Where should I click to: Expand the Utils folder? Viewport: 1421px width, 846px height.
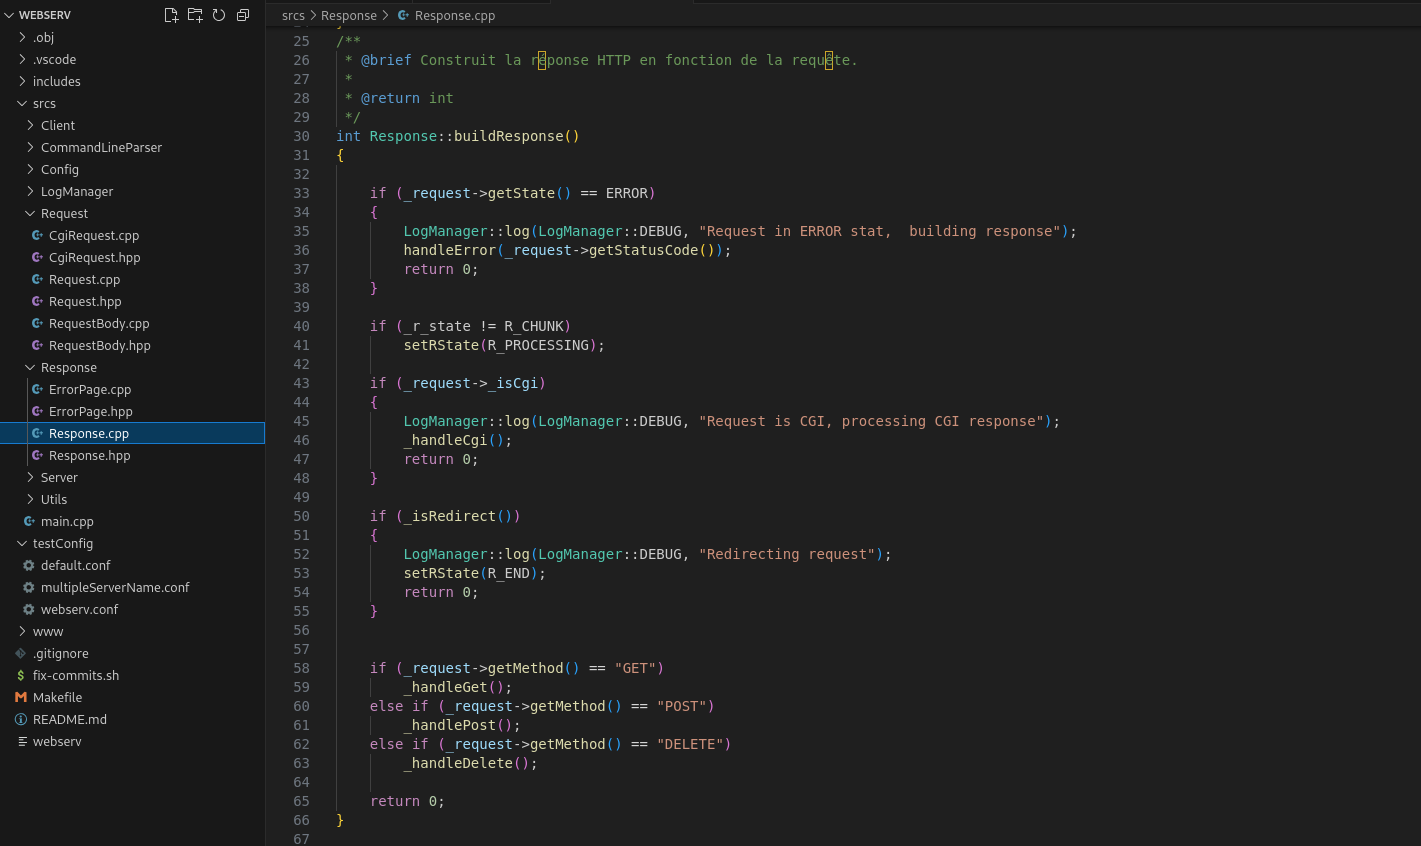30,499
